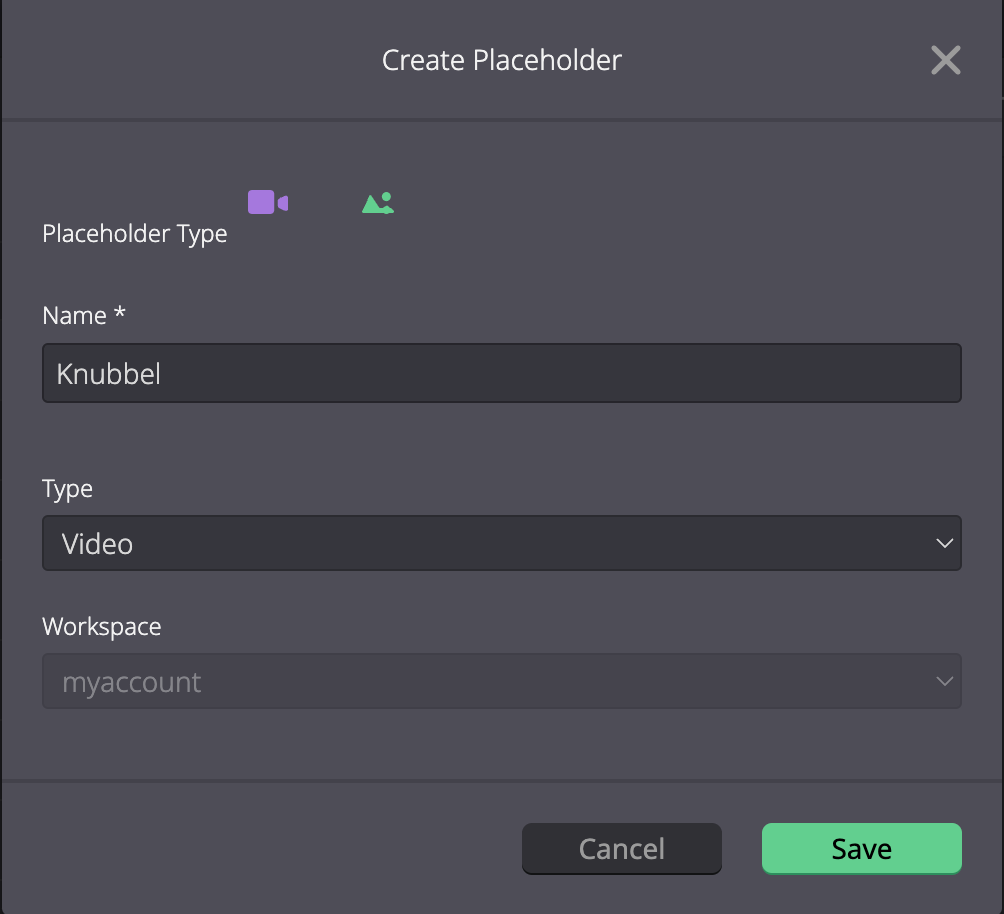The image size is (1004, 914).
Task: Click into the Name field containing Knubbel
Action: pos(502,373)
